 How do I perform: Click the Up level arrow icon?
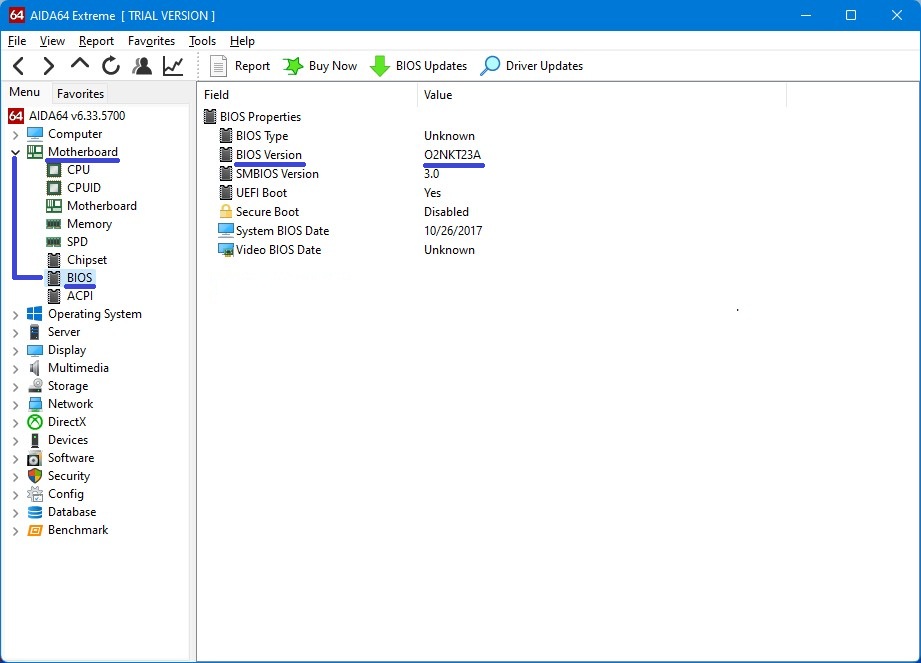[80, 65]
